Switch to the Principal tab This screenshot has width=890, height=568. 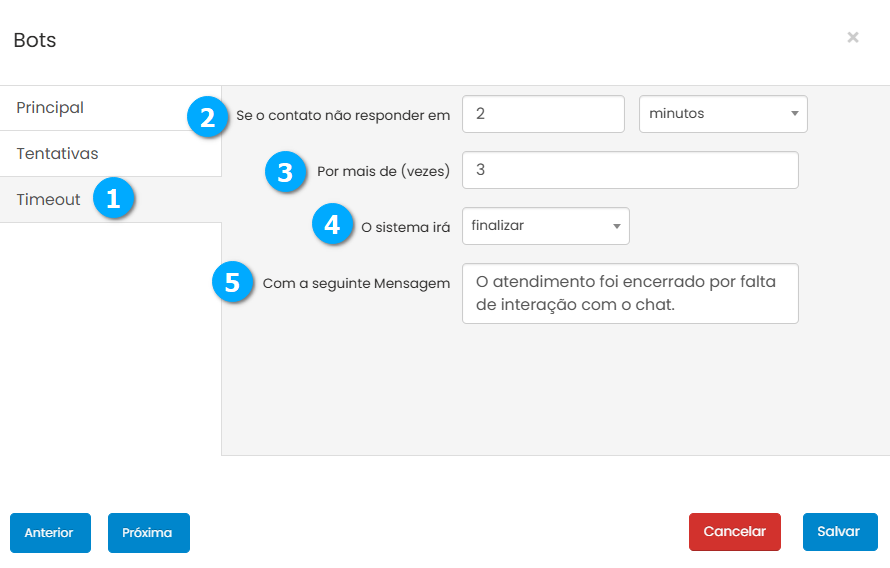(x=50, y=108)
